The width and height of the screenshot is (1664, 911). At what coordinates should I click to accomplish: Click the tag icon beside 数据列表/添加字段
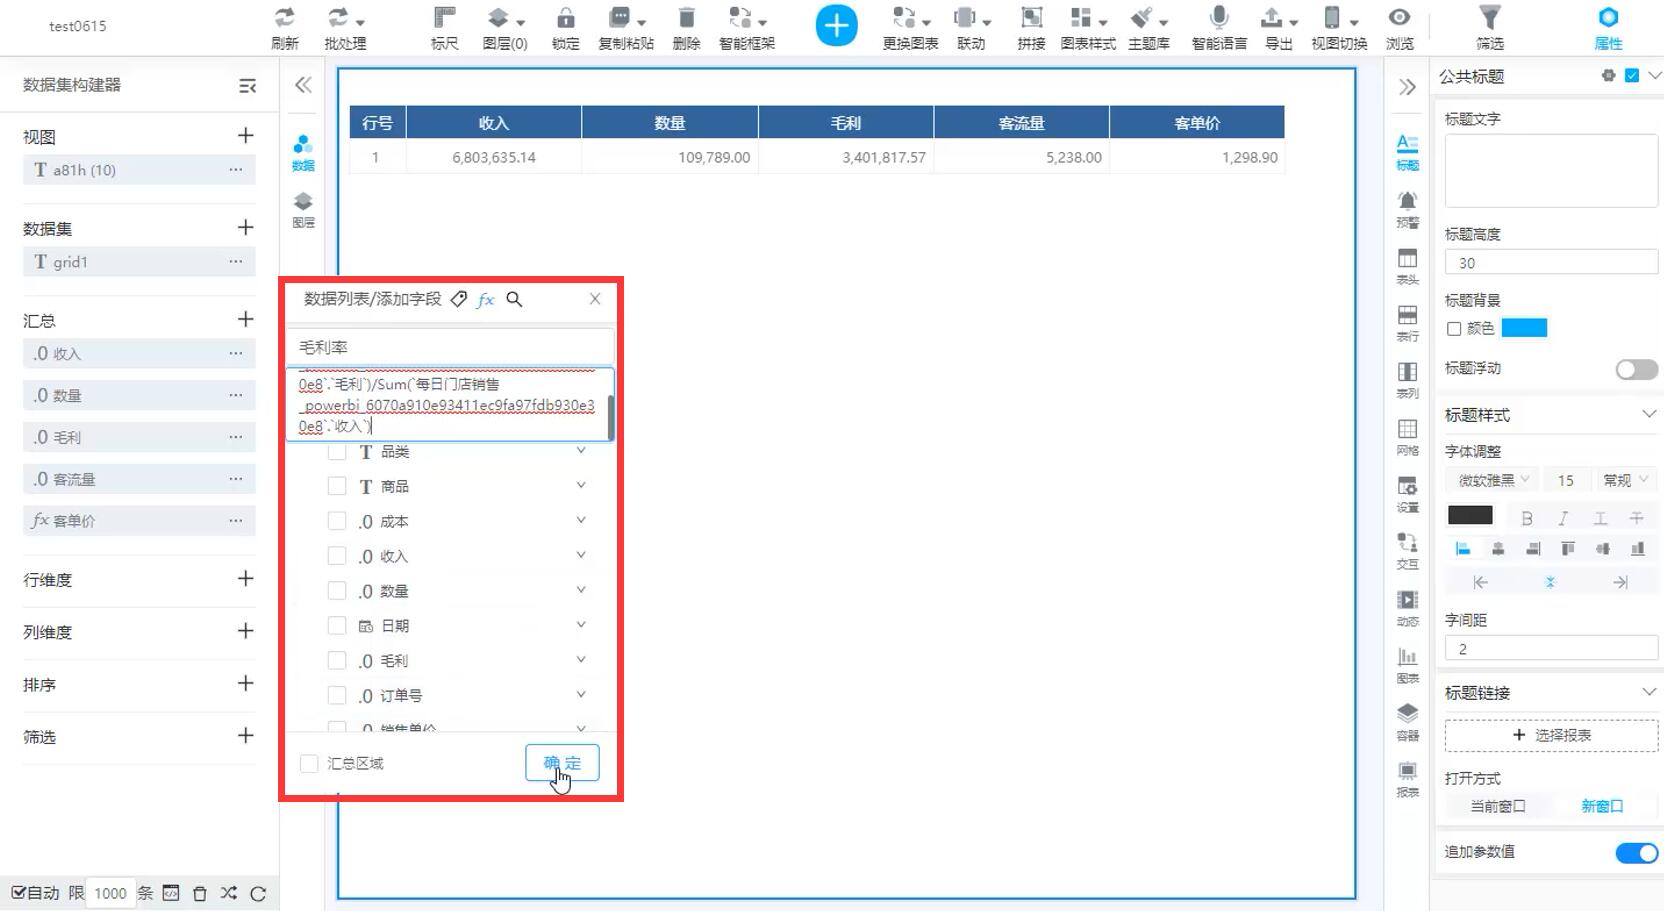click(458, 299)
